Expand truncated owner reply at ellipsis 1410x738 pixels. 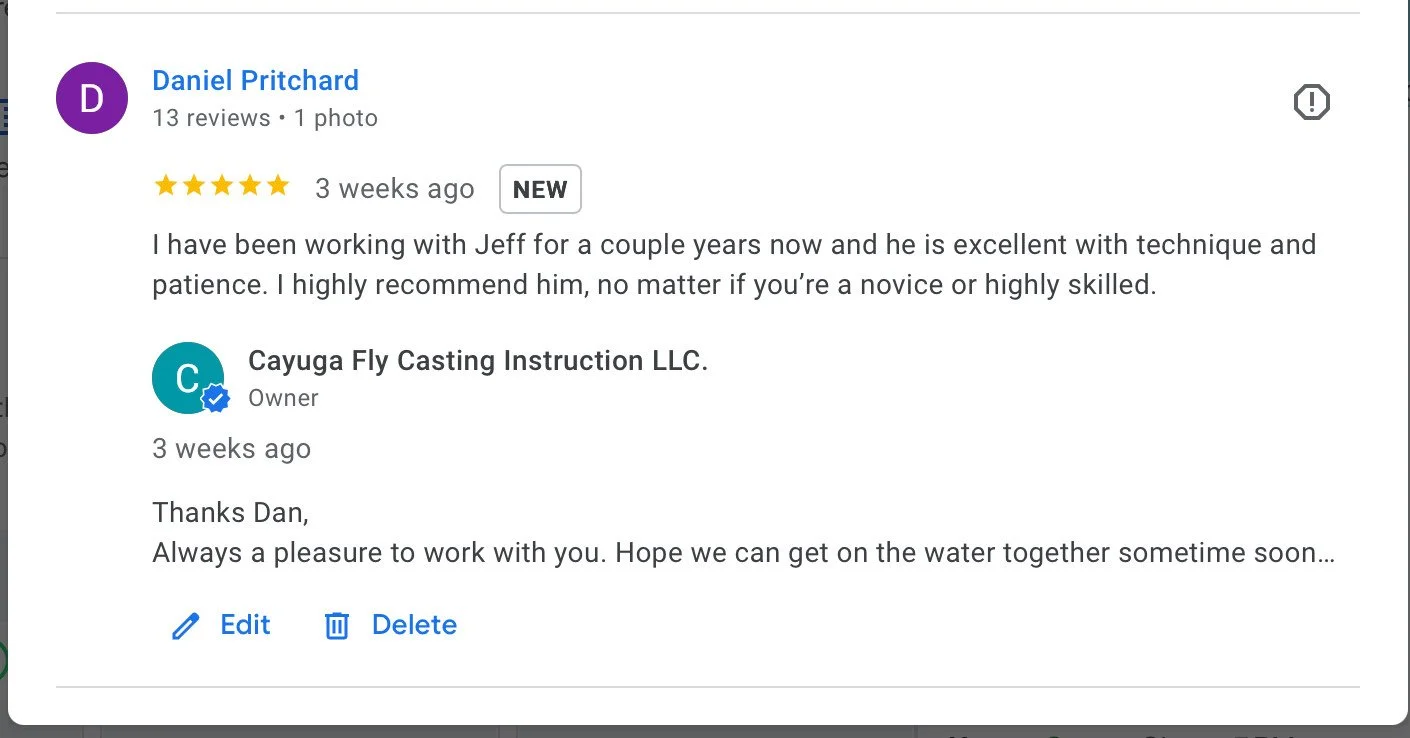[1325, 553]
